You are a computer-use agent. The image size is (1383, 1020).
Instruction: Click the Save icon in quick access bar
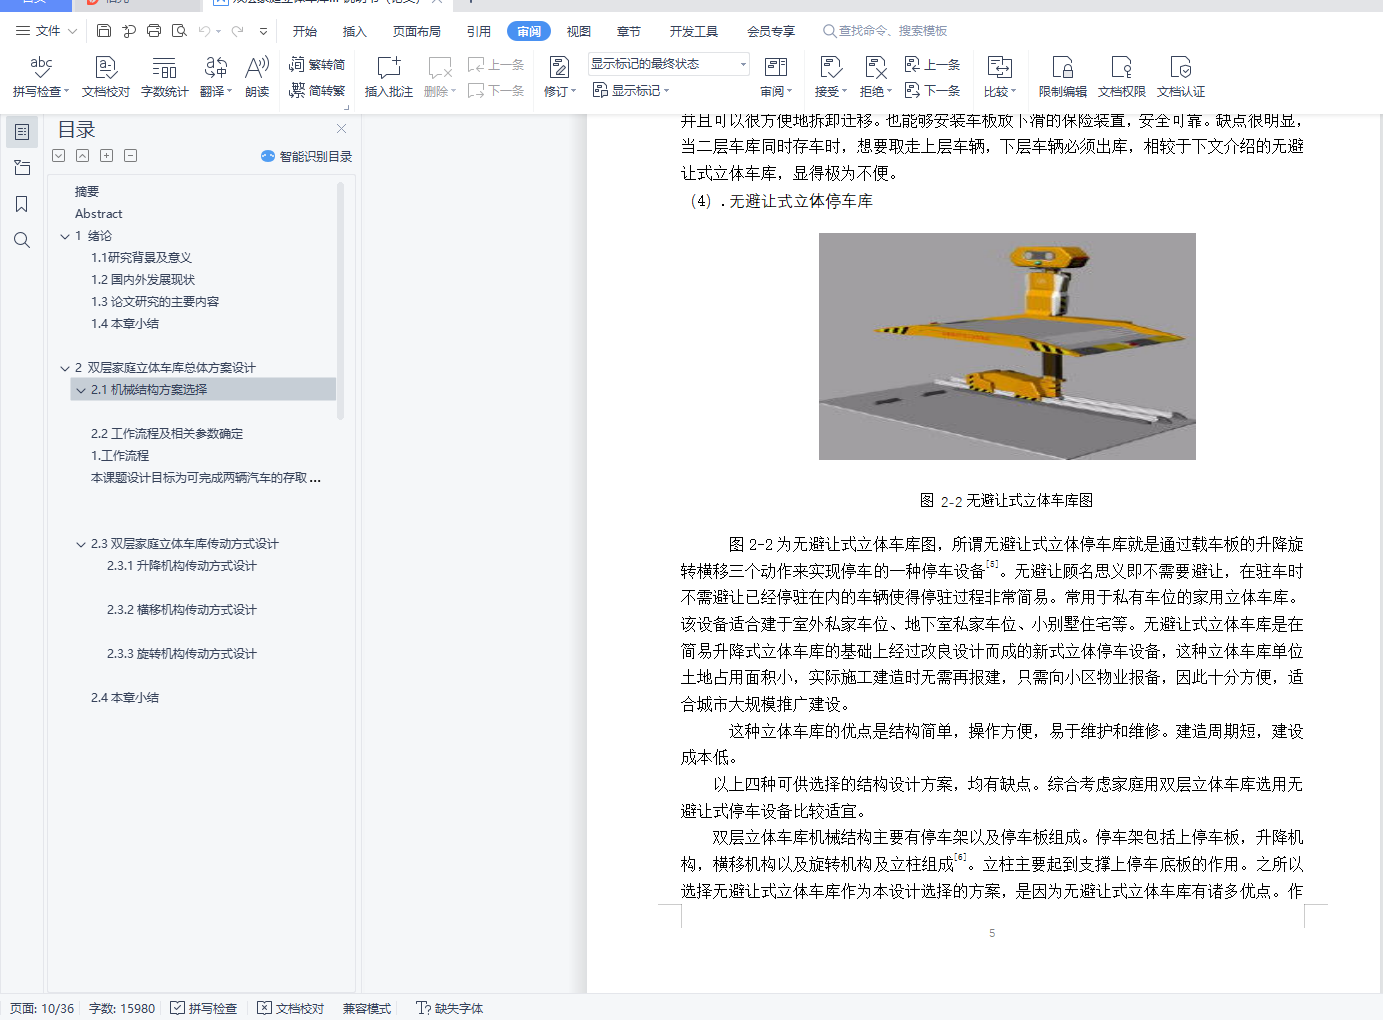[x=104, y=31]
